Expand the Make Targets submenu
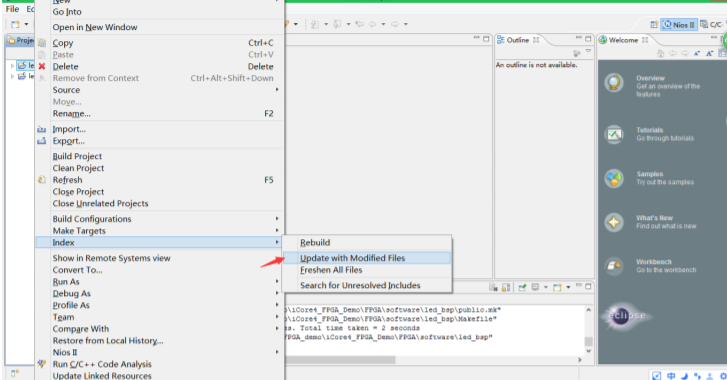Image resolution: width=727 pixels, height=380 pixels. point(277,231)
